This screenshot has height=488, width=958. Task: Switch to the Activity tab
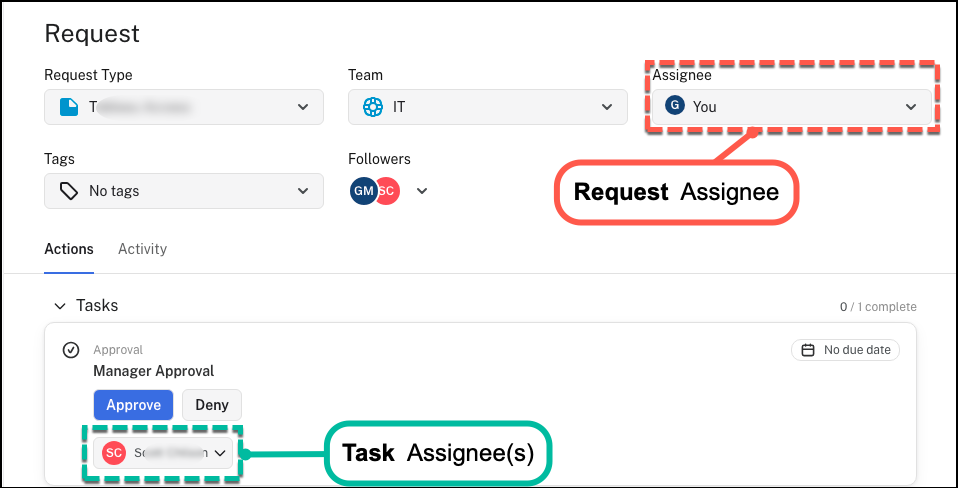click(x=142, y=249)
